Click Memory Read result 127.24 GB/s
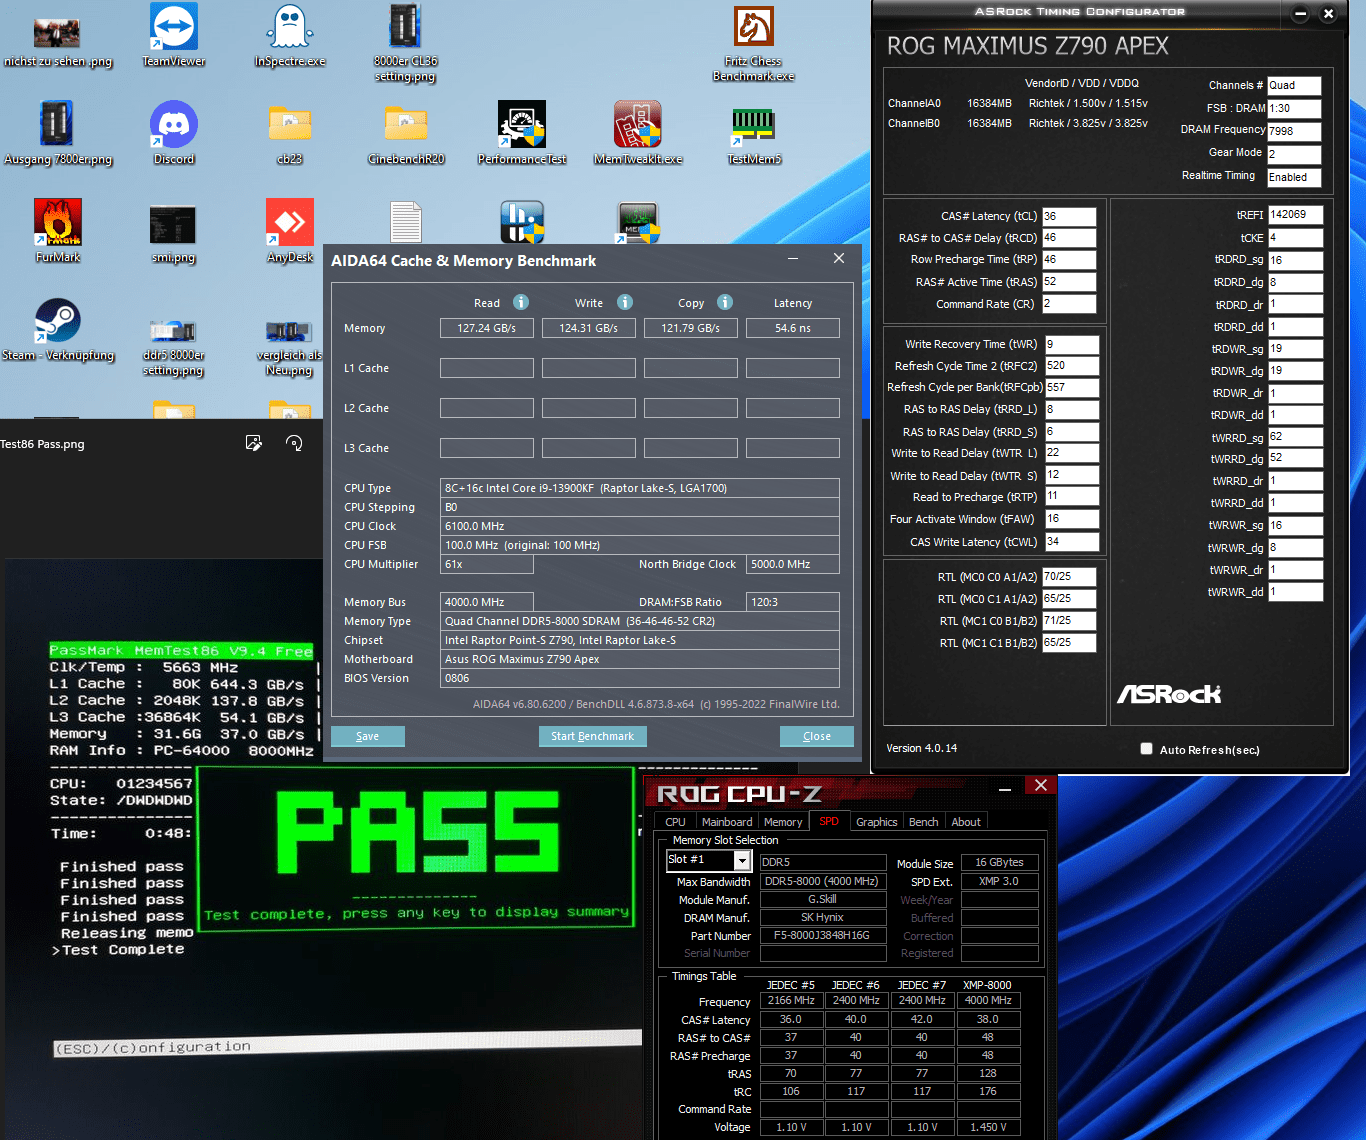 487,328
